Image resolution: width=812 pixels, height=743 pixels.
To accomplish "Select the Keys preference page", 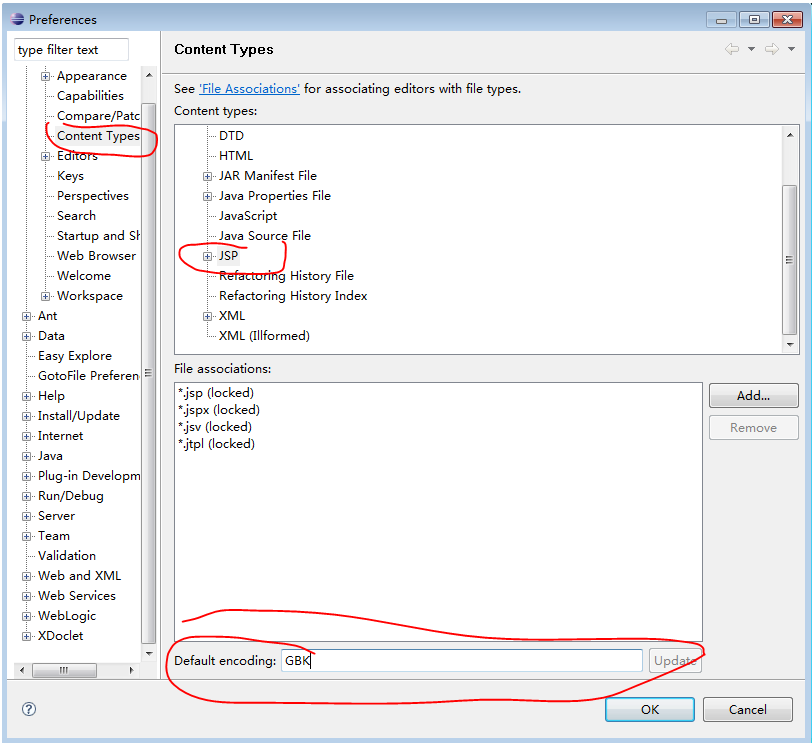I will 70,176.
